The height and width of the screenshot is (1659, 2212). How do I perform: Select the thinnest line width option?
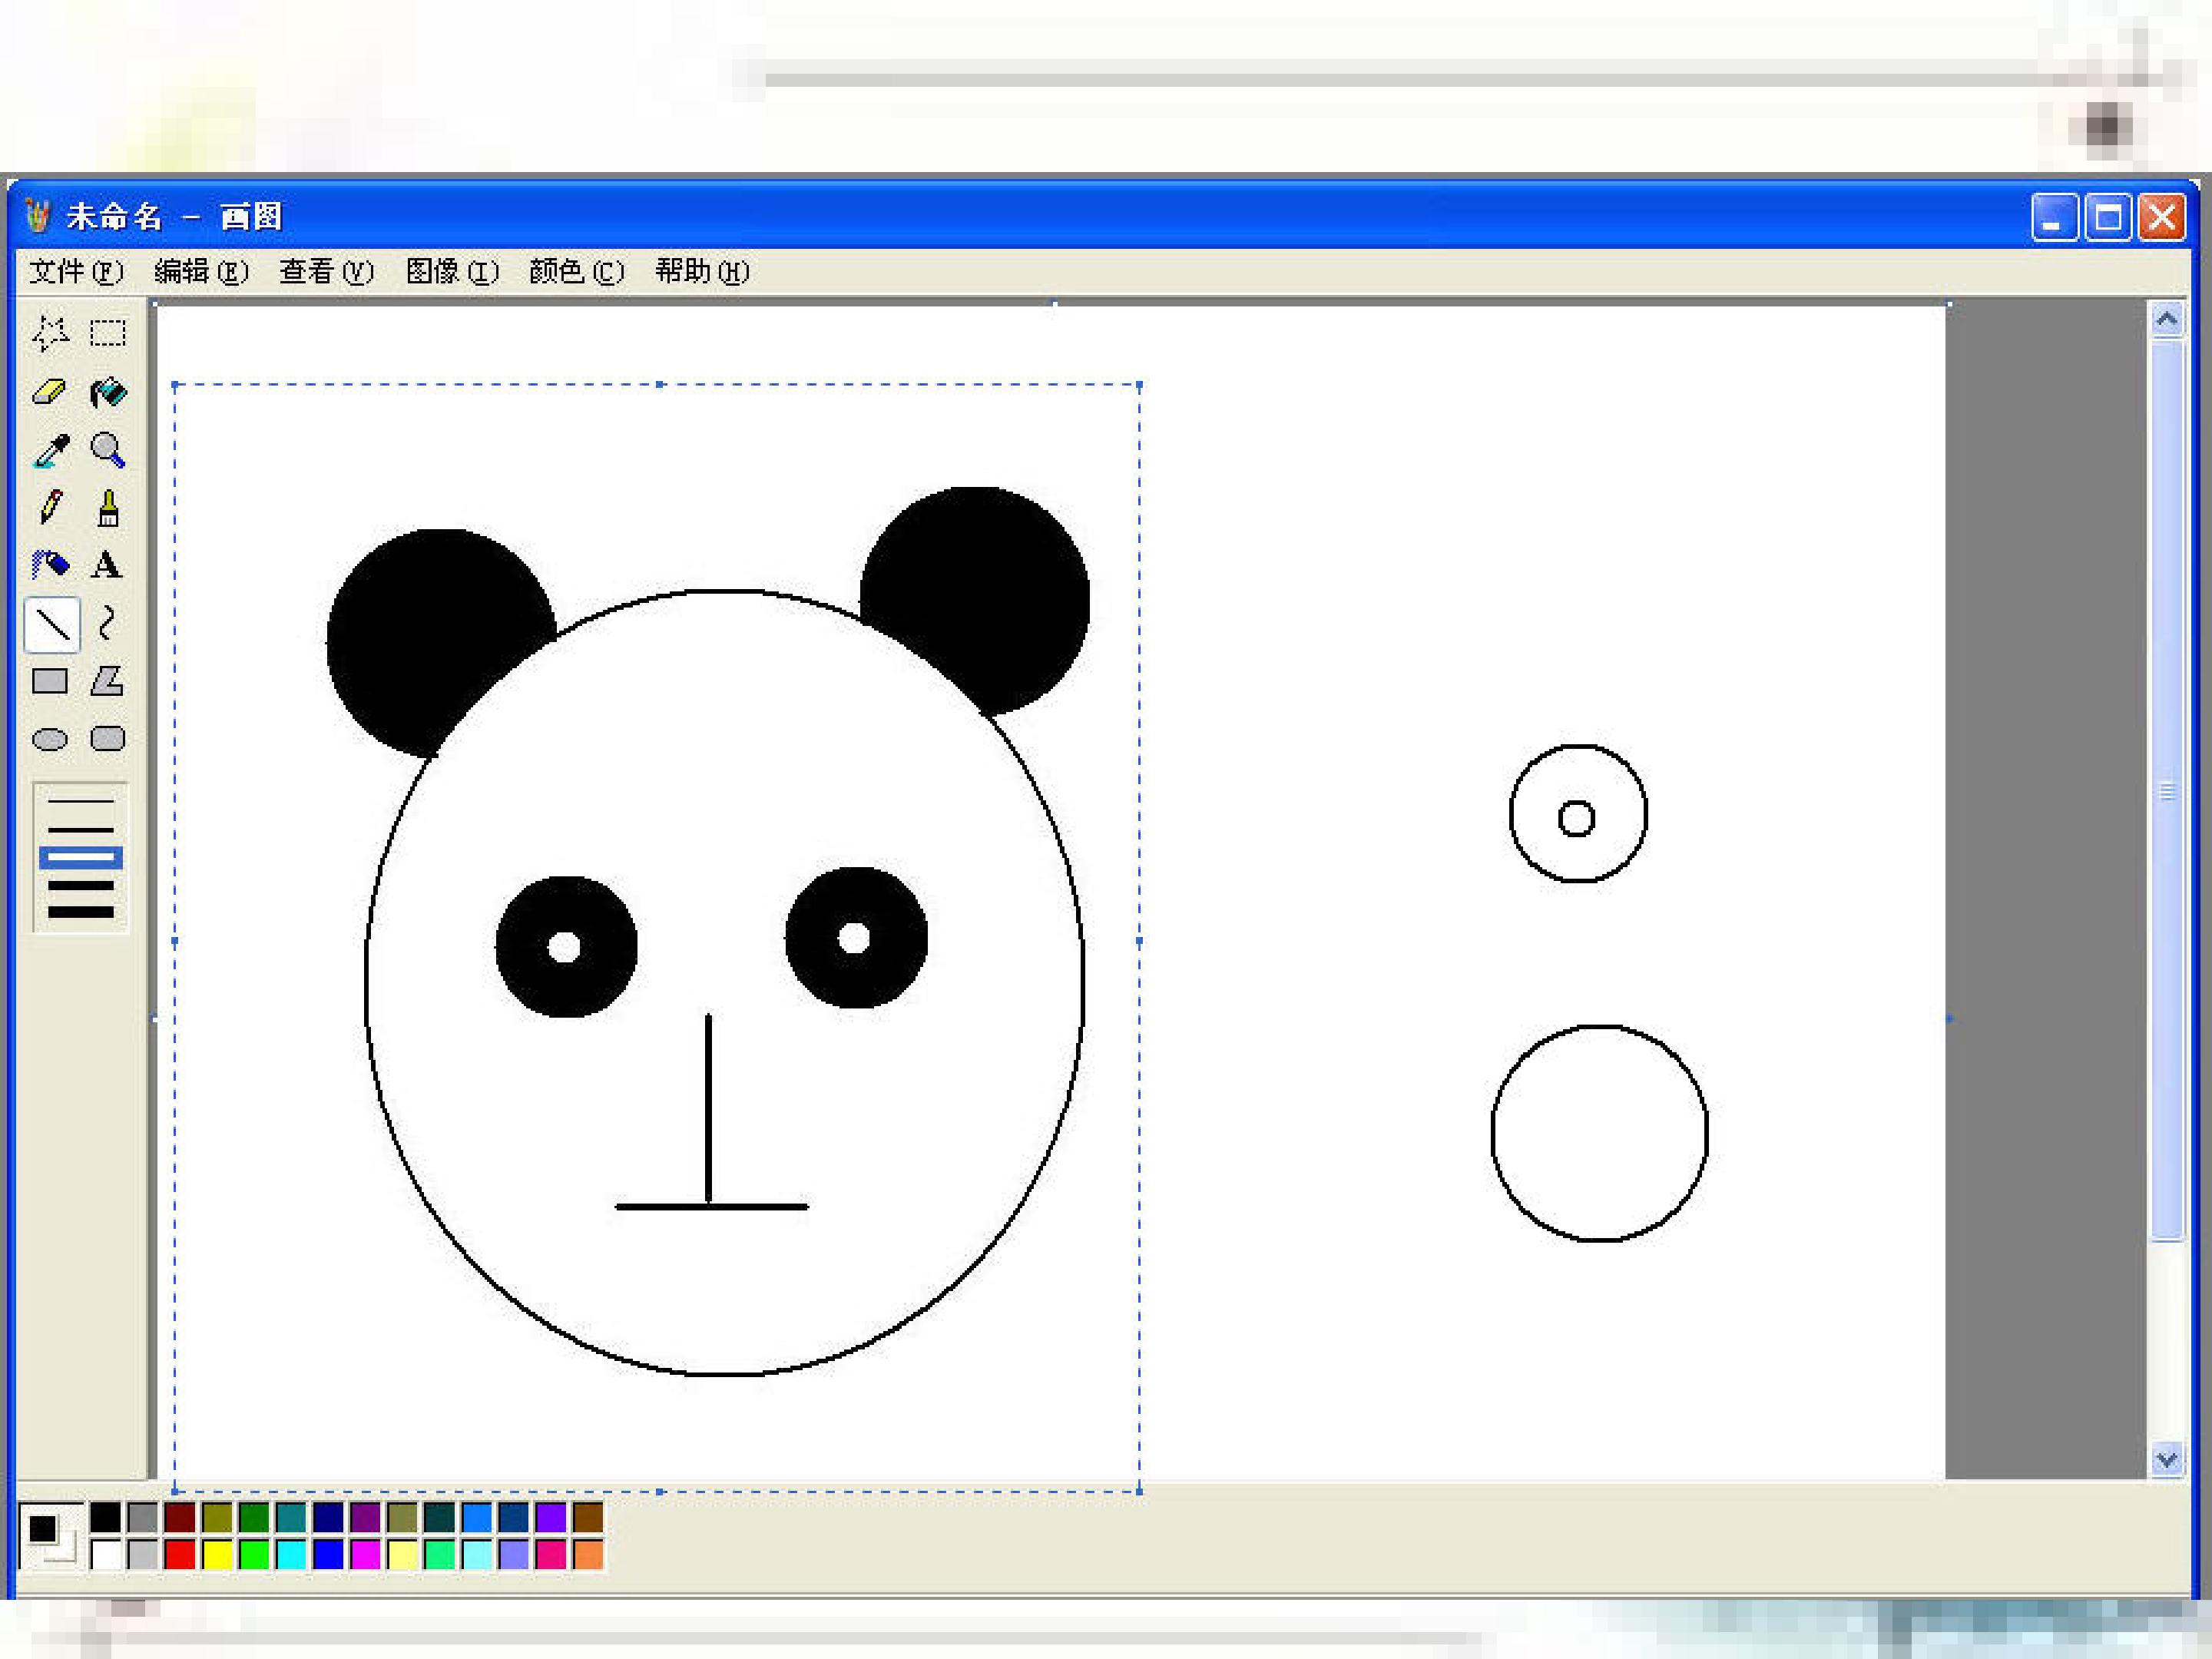[81, 801]
